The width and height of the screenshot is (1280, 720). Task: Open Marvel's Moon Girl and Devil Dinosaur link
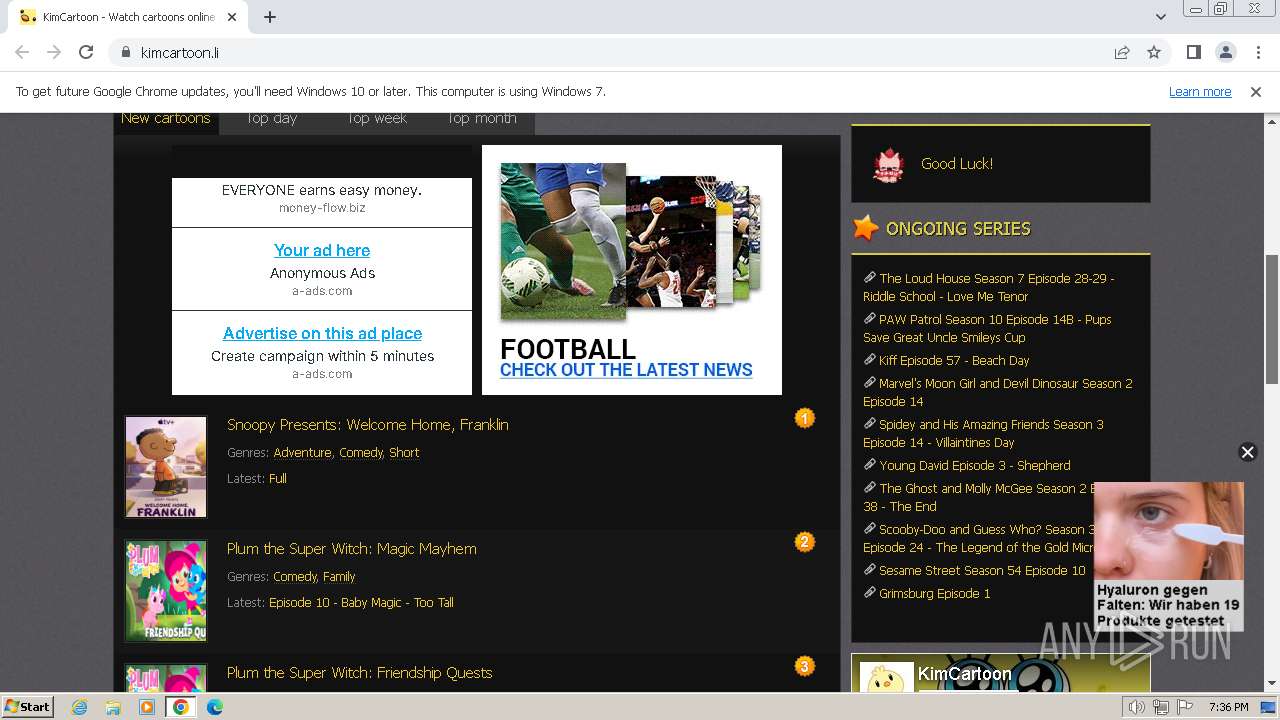pos(998,393)
